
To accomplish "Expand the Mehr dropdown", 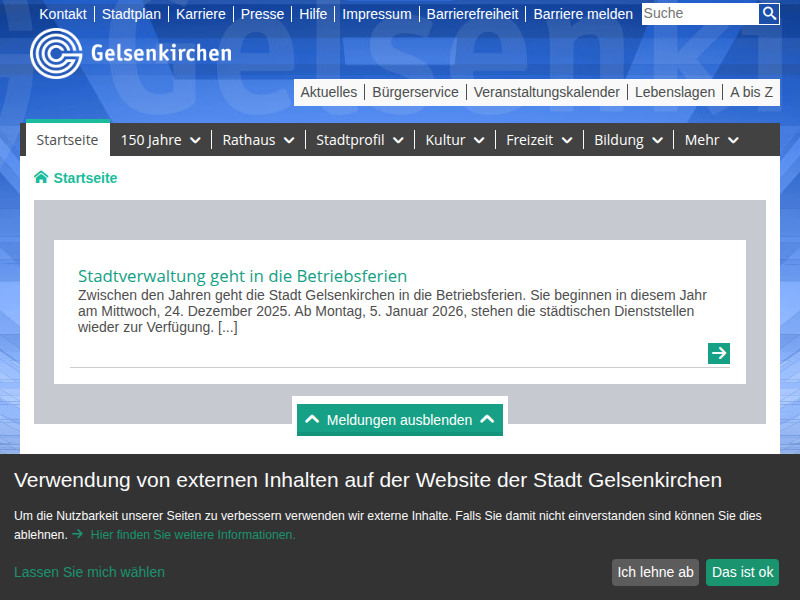I will click(711, 140).
